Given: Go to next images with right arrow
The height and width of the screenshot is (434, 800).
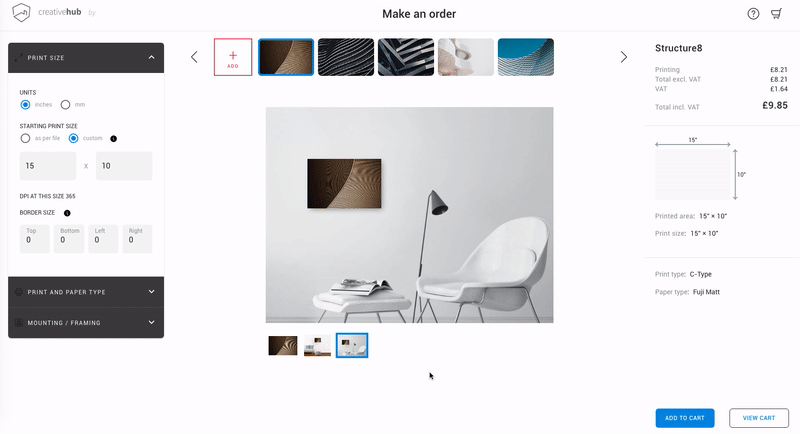Looking at the screenshot, I should 623,57.
